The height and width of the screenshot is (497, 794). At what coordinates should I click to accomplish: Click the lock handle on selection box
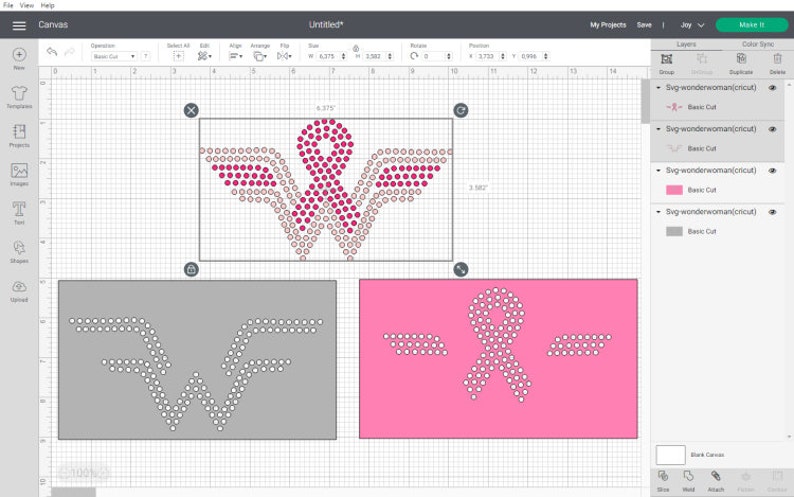coord(191,270)
